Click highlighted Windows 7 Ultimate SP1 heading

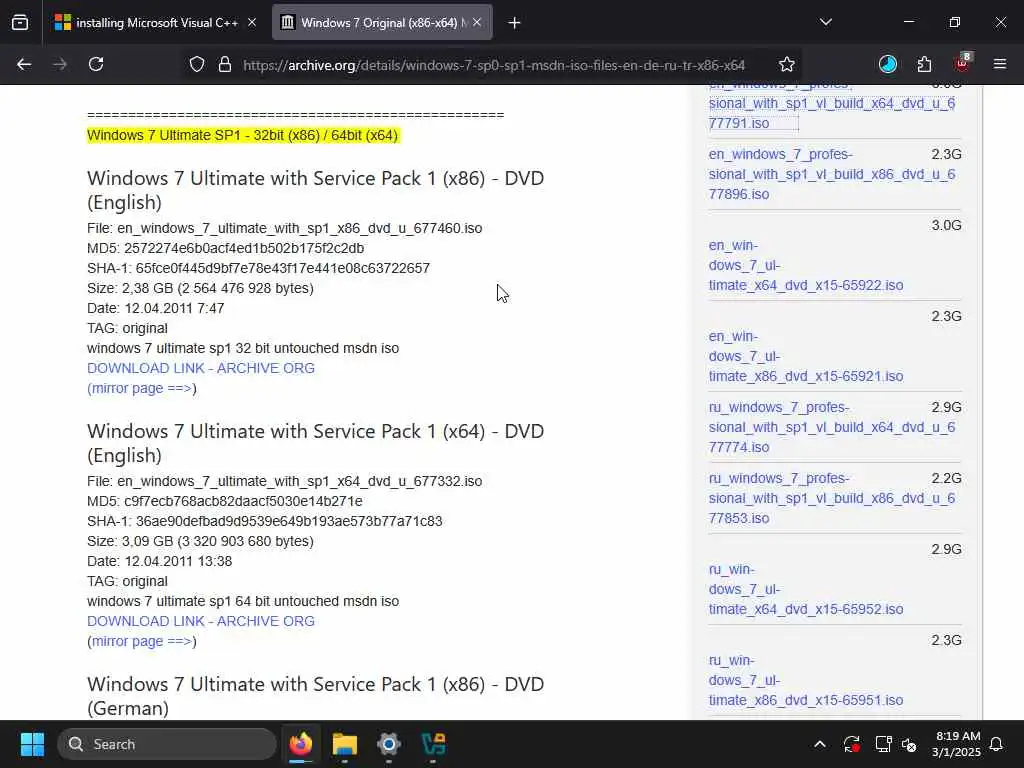point(242,135)
